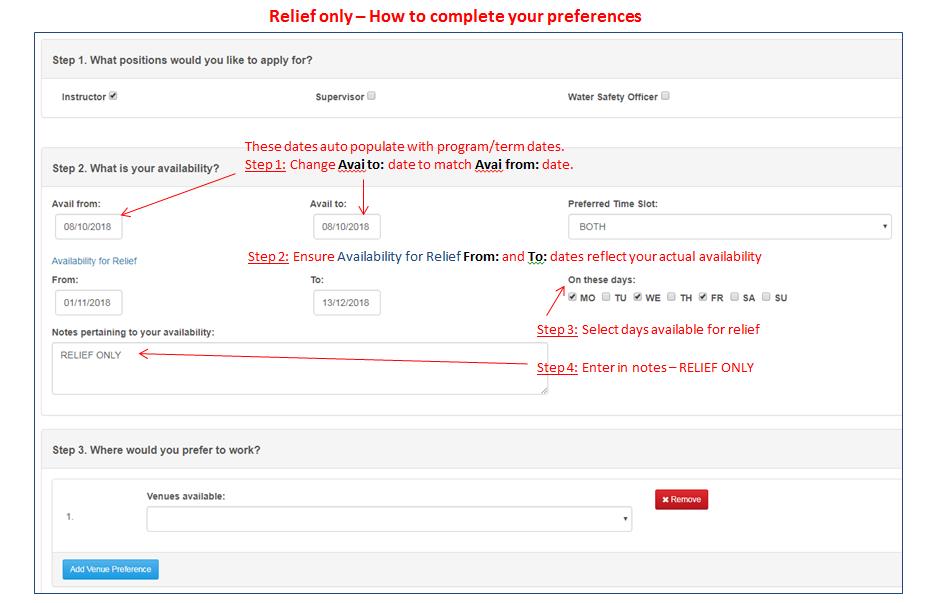The height and width of the screenshot is (603, 941).
Task: Click the Add Venue Preference button
Action: [x=110, y=569]
